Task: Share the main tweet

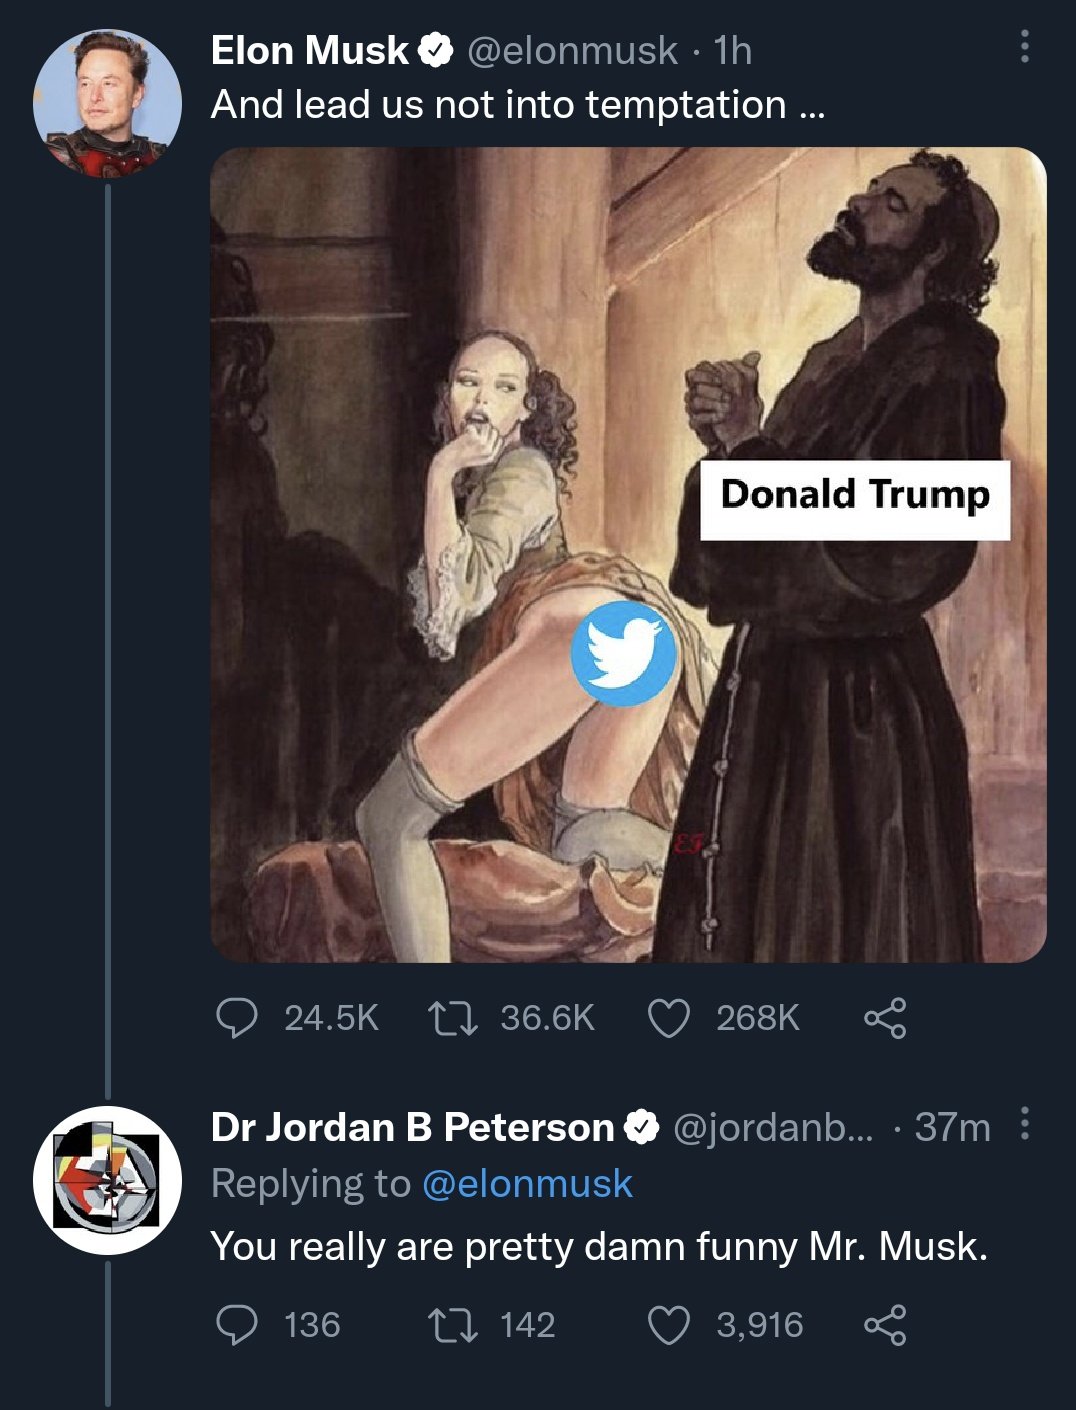Action: point(885,1018)
